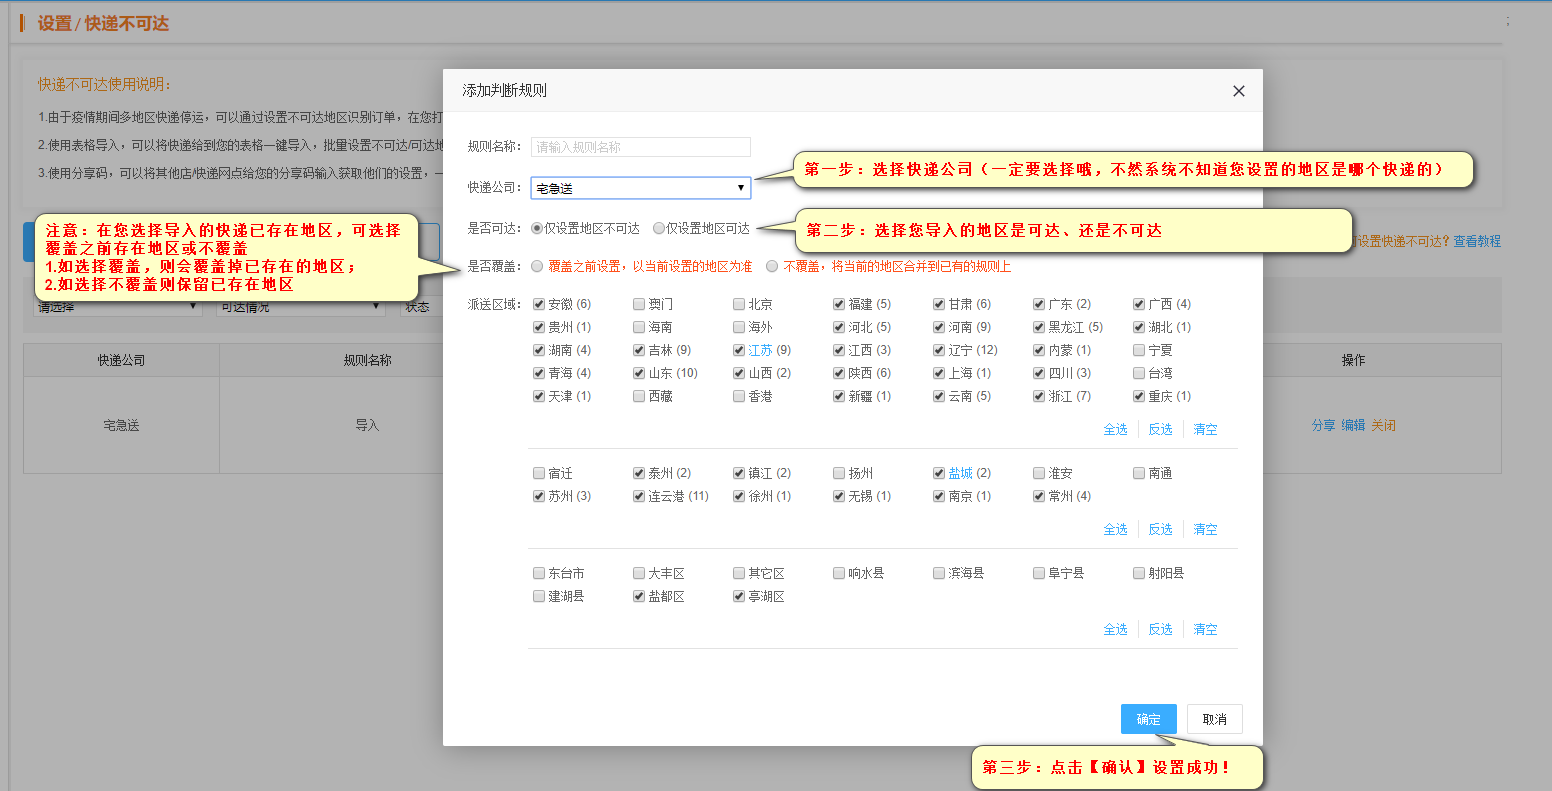1552x791 pixels.
Task: Uncheck the 盐都区 district checkbox
Action: (x=639, y=596)
